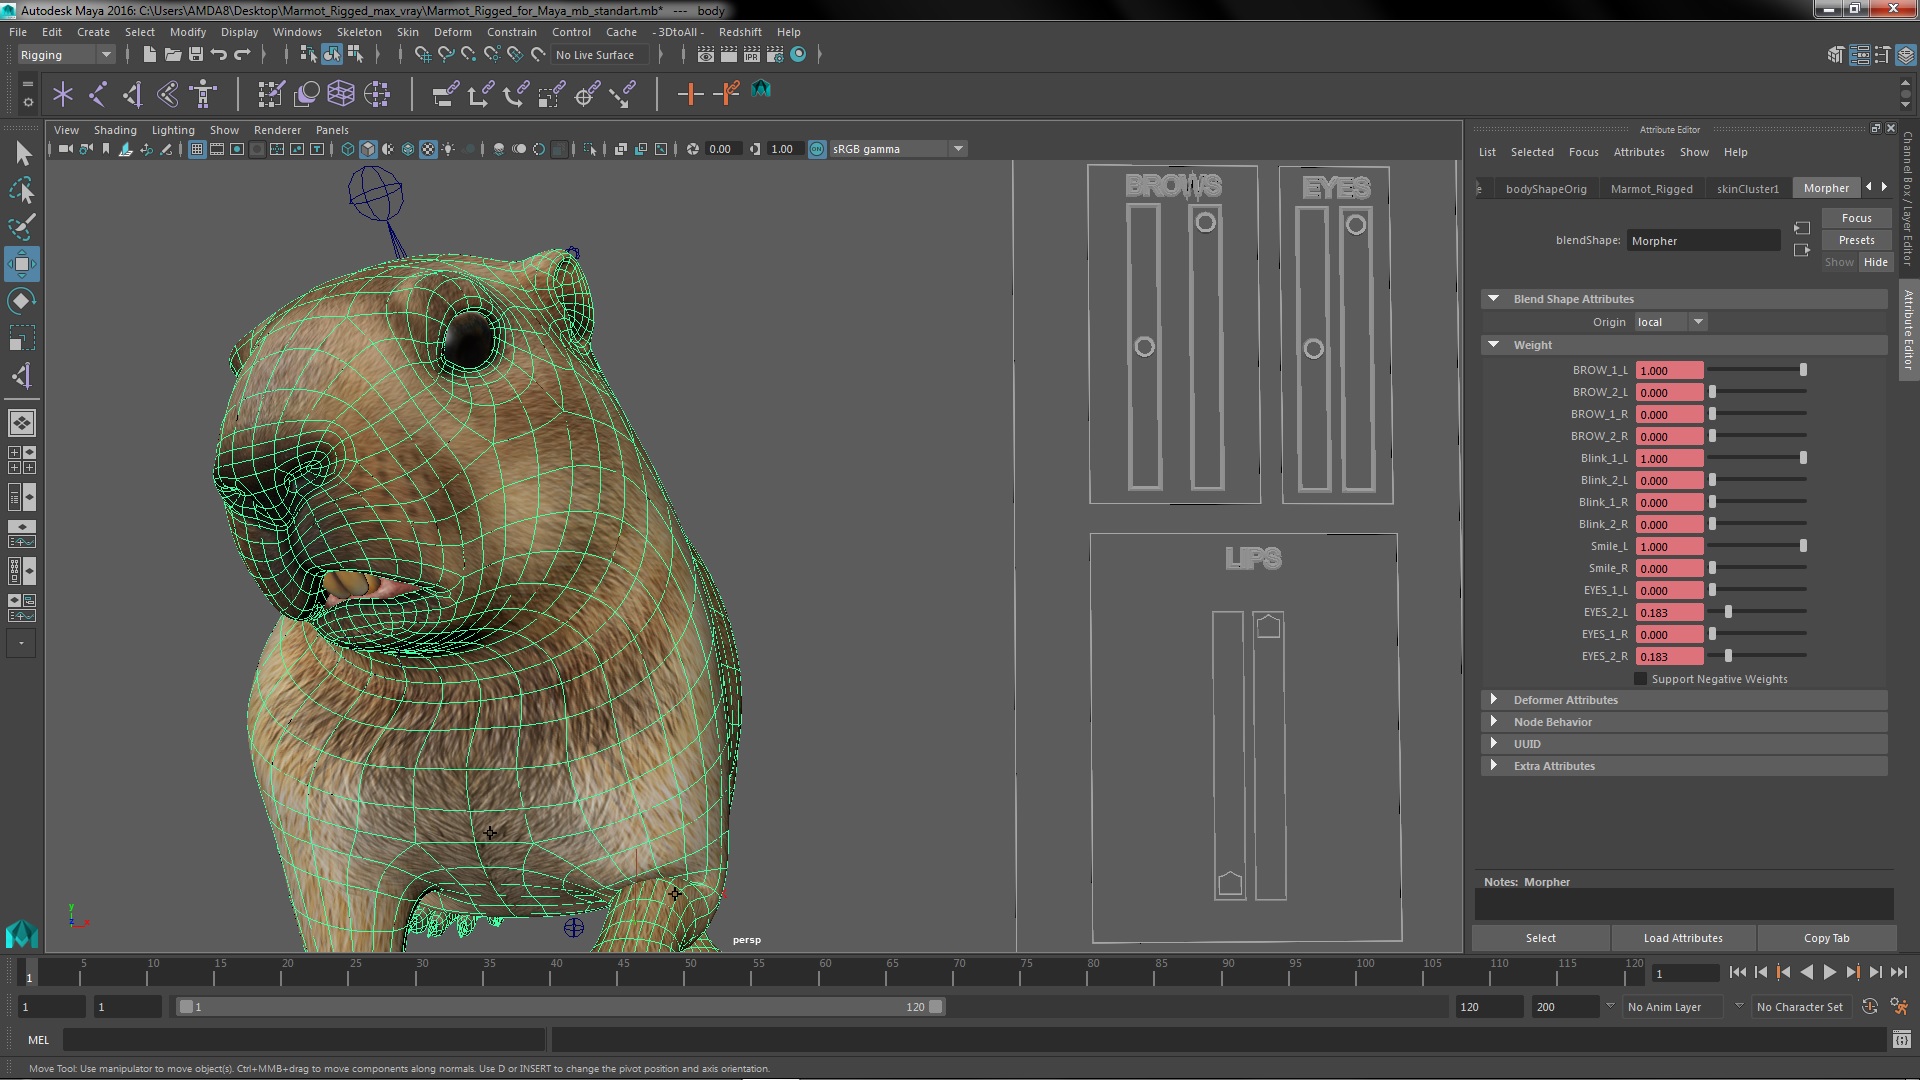Image resolution: width=1920 pixels, height=1080 pixels.
Task: Toggle snap to grids icon
Action: click(x=422, y=55)
